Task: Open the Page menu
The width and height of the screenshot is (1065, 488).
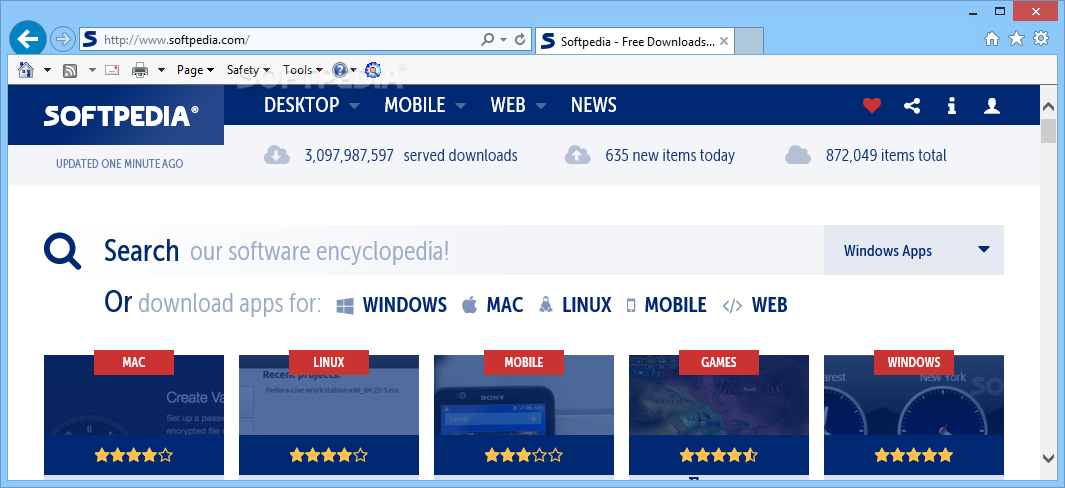Action: (x=196, y=70)
